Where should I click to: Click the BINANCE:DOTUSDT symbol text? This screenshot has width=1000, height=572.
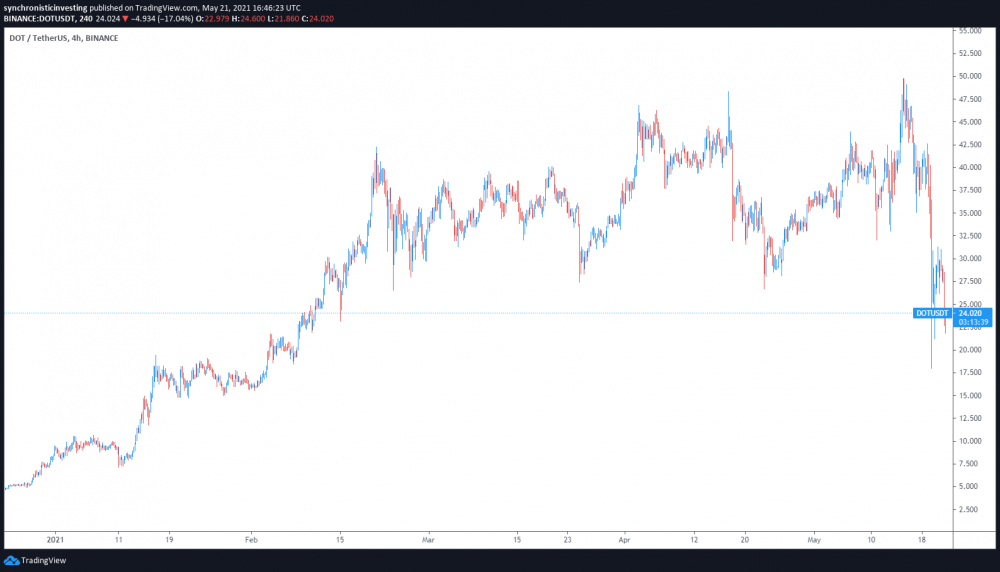pyautogui.click(x=40, y=18)
